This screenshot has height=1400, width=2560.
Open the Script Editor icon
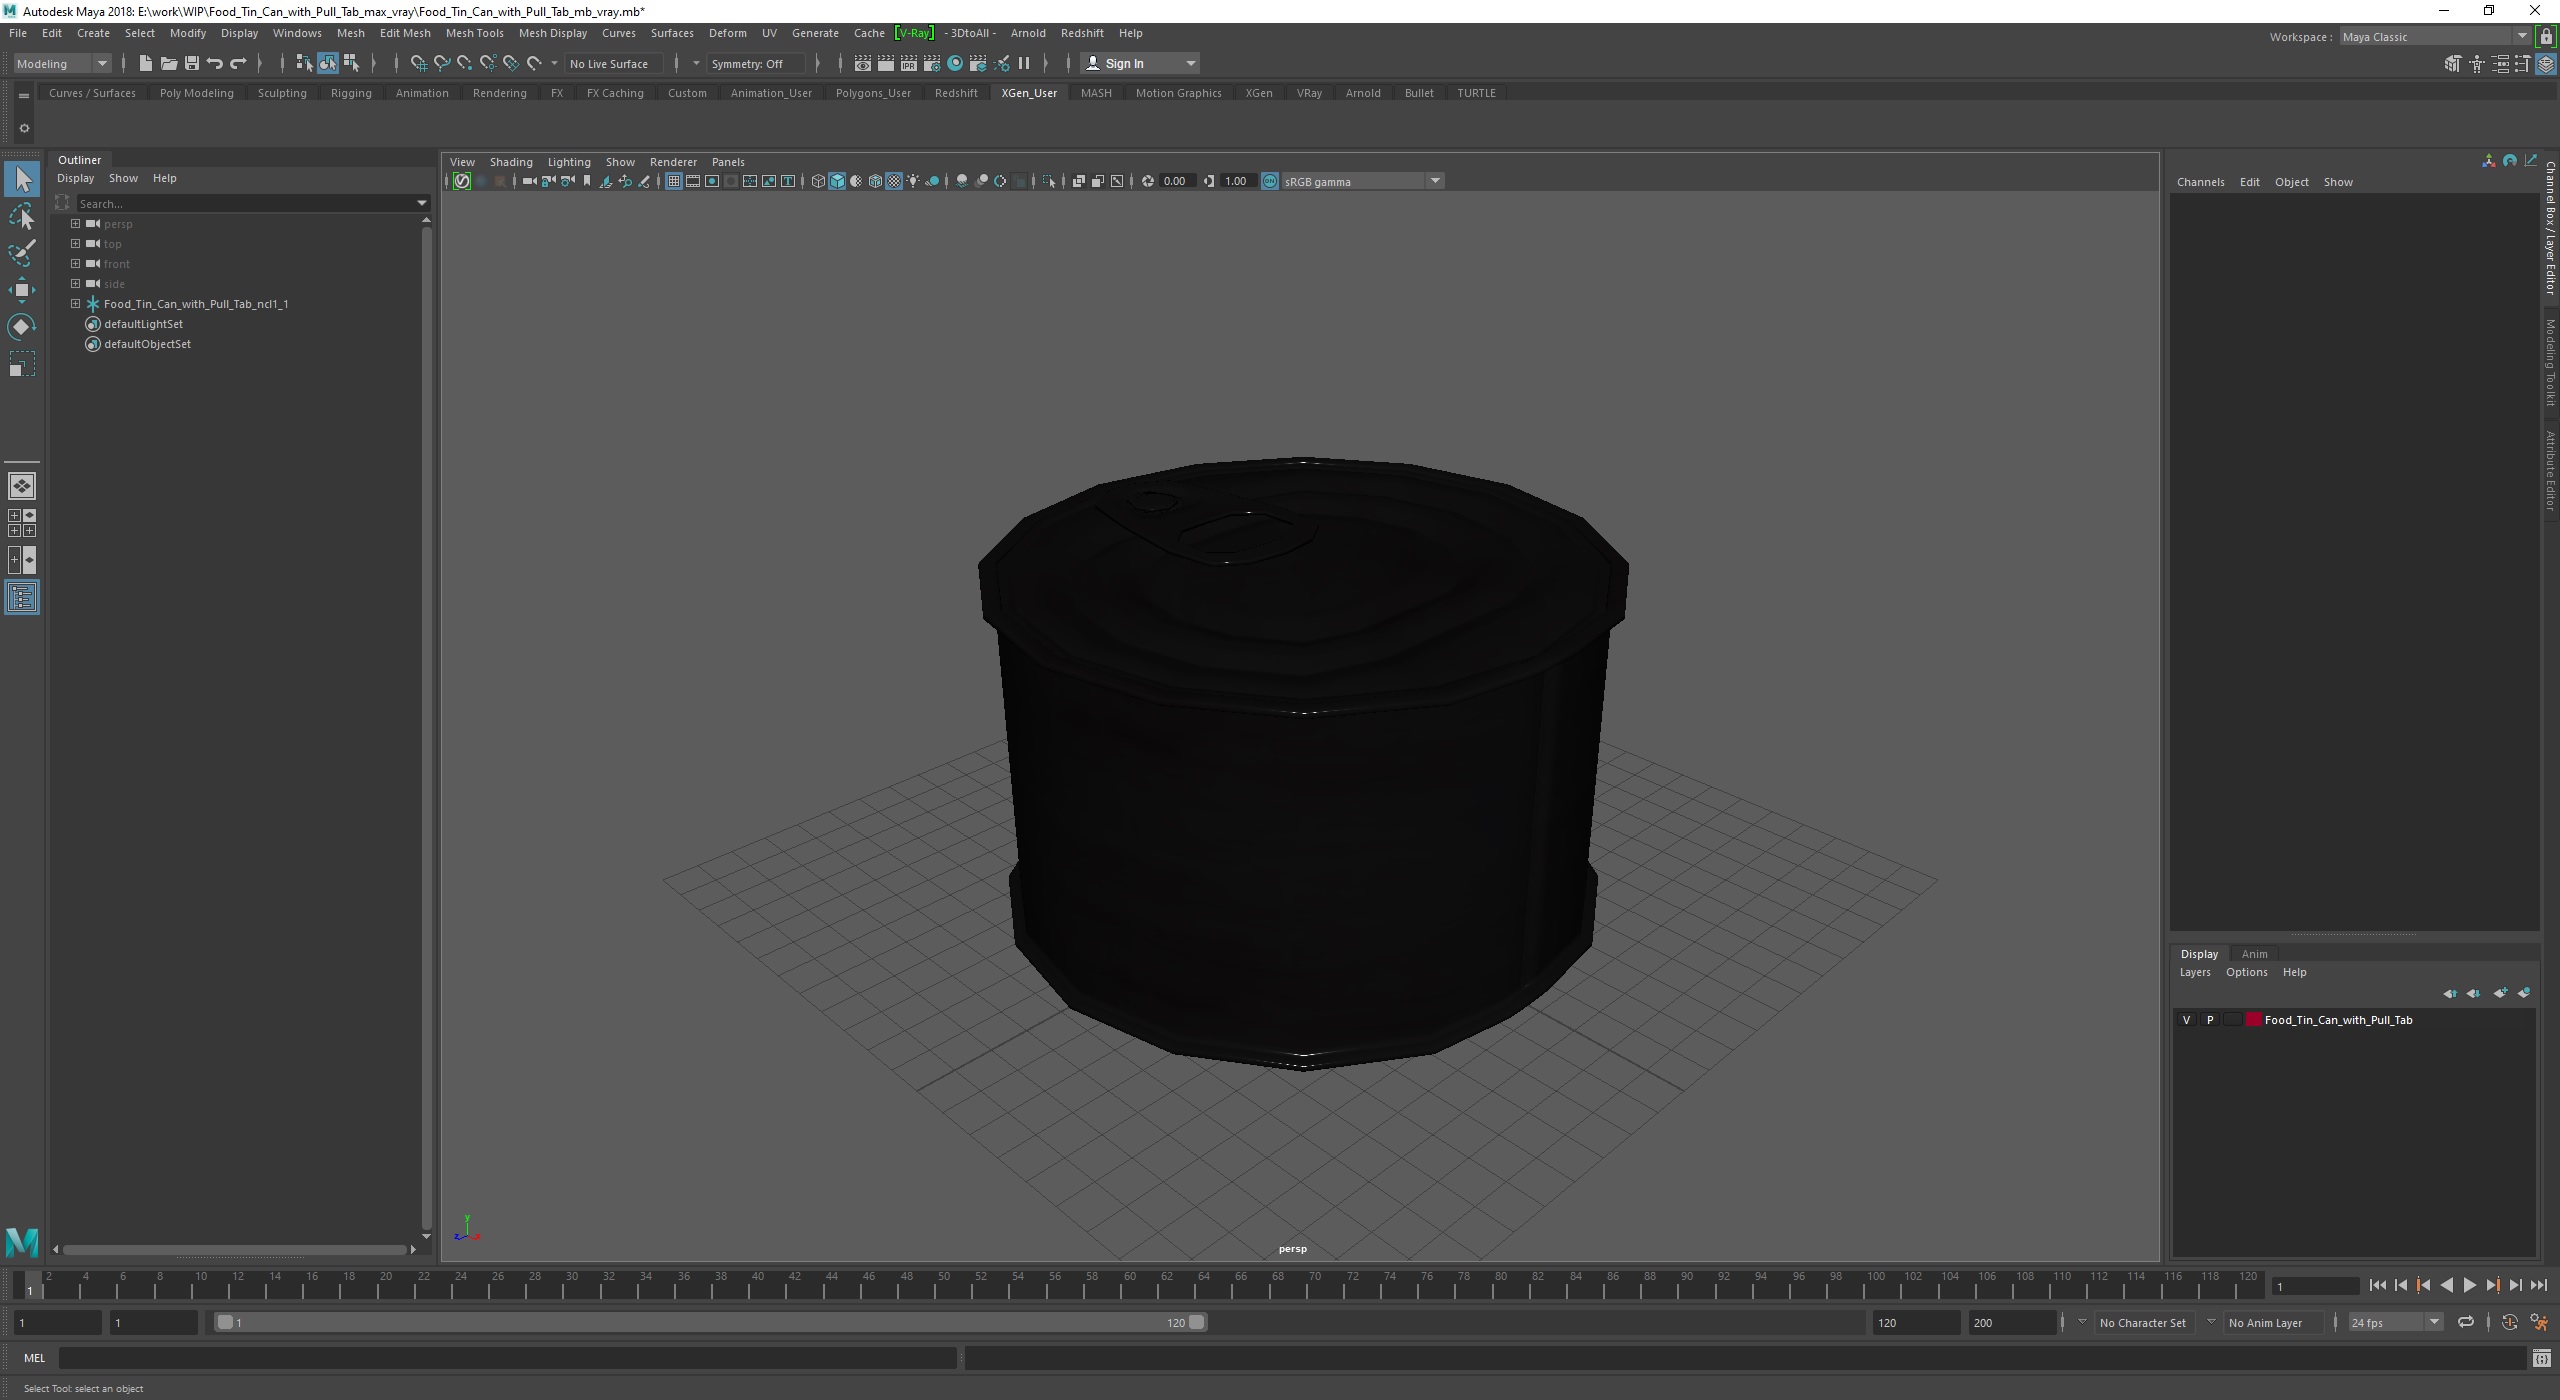(2541, 1358)
